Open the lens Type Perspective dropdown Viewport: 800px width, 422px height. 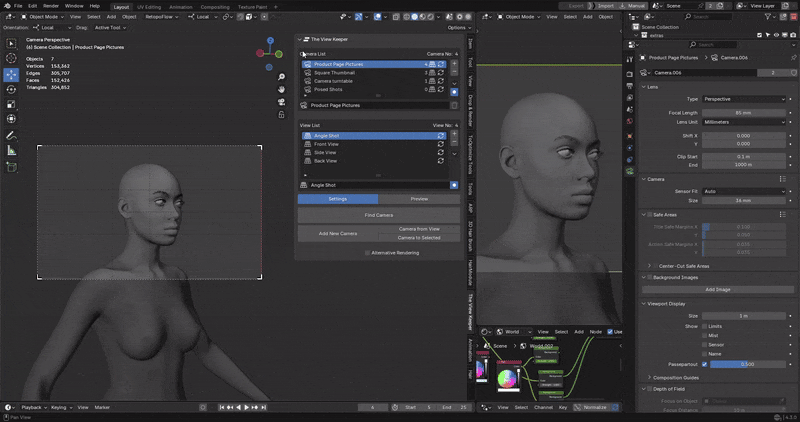pyautogui.click(x=744, y=99)
